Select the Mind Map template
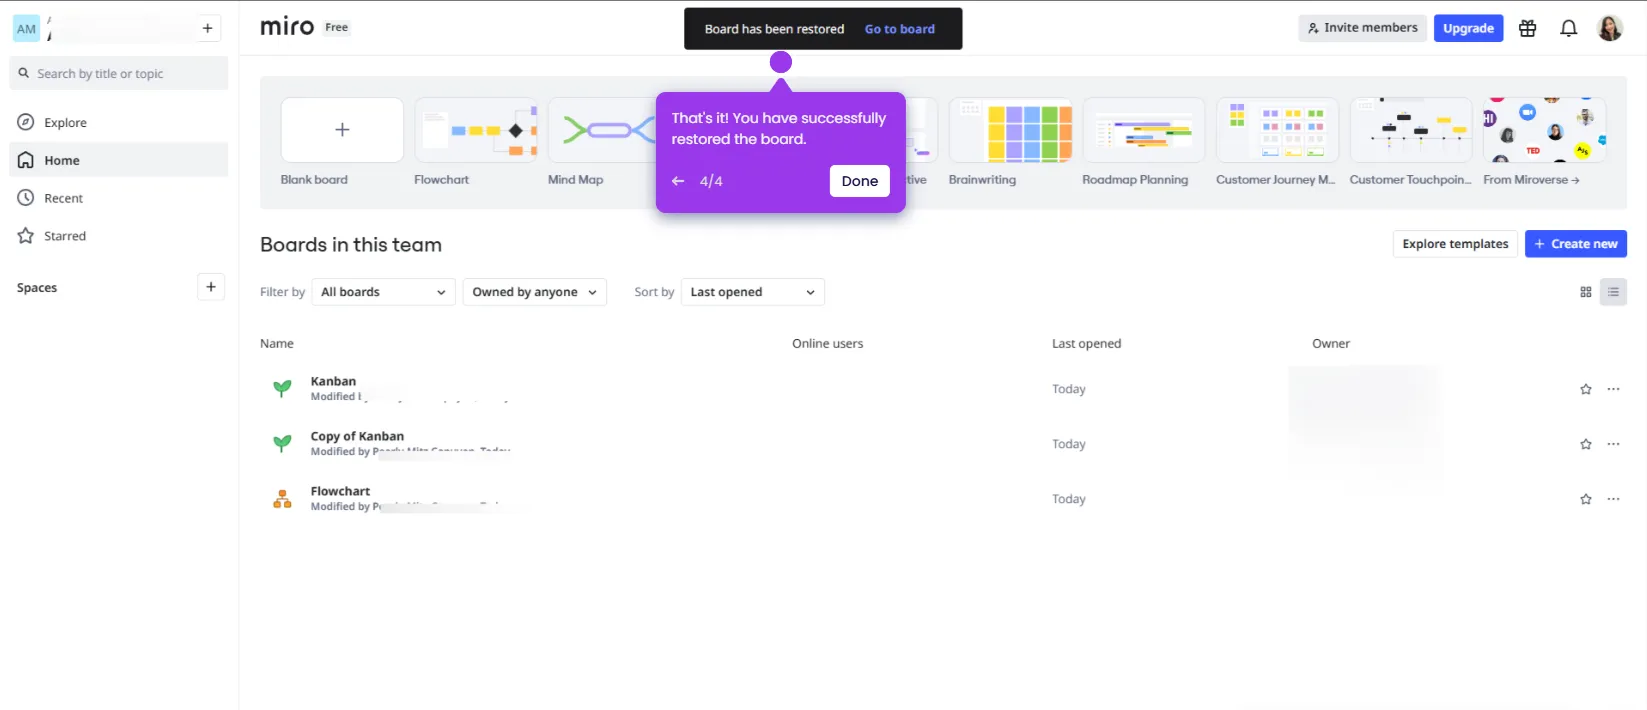The height and width of the screenshot is (710, 1647). pyautogui.click(x=602, y=130)
